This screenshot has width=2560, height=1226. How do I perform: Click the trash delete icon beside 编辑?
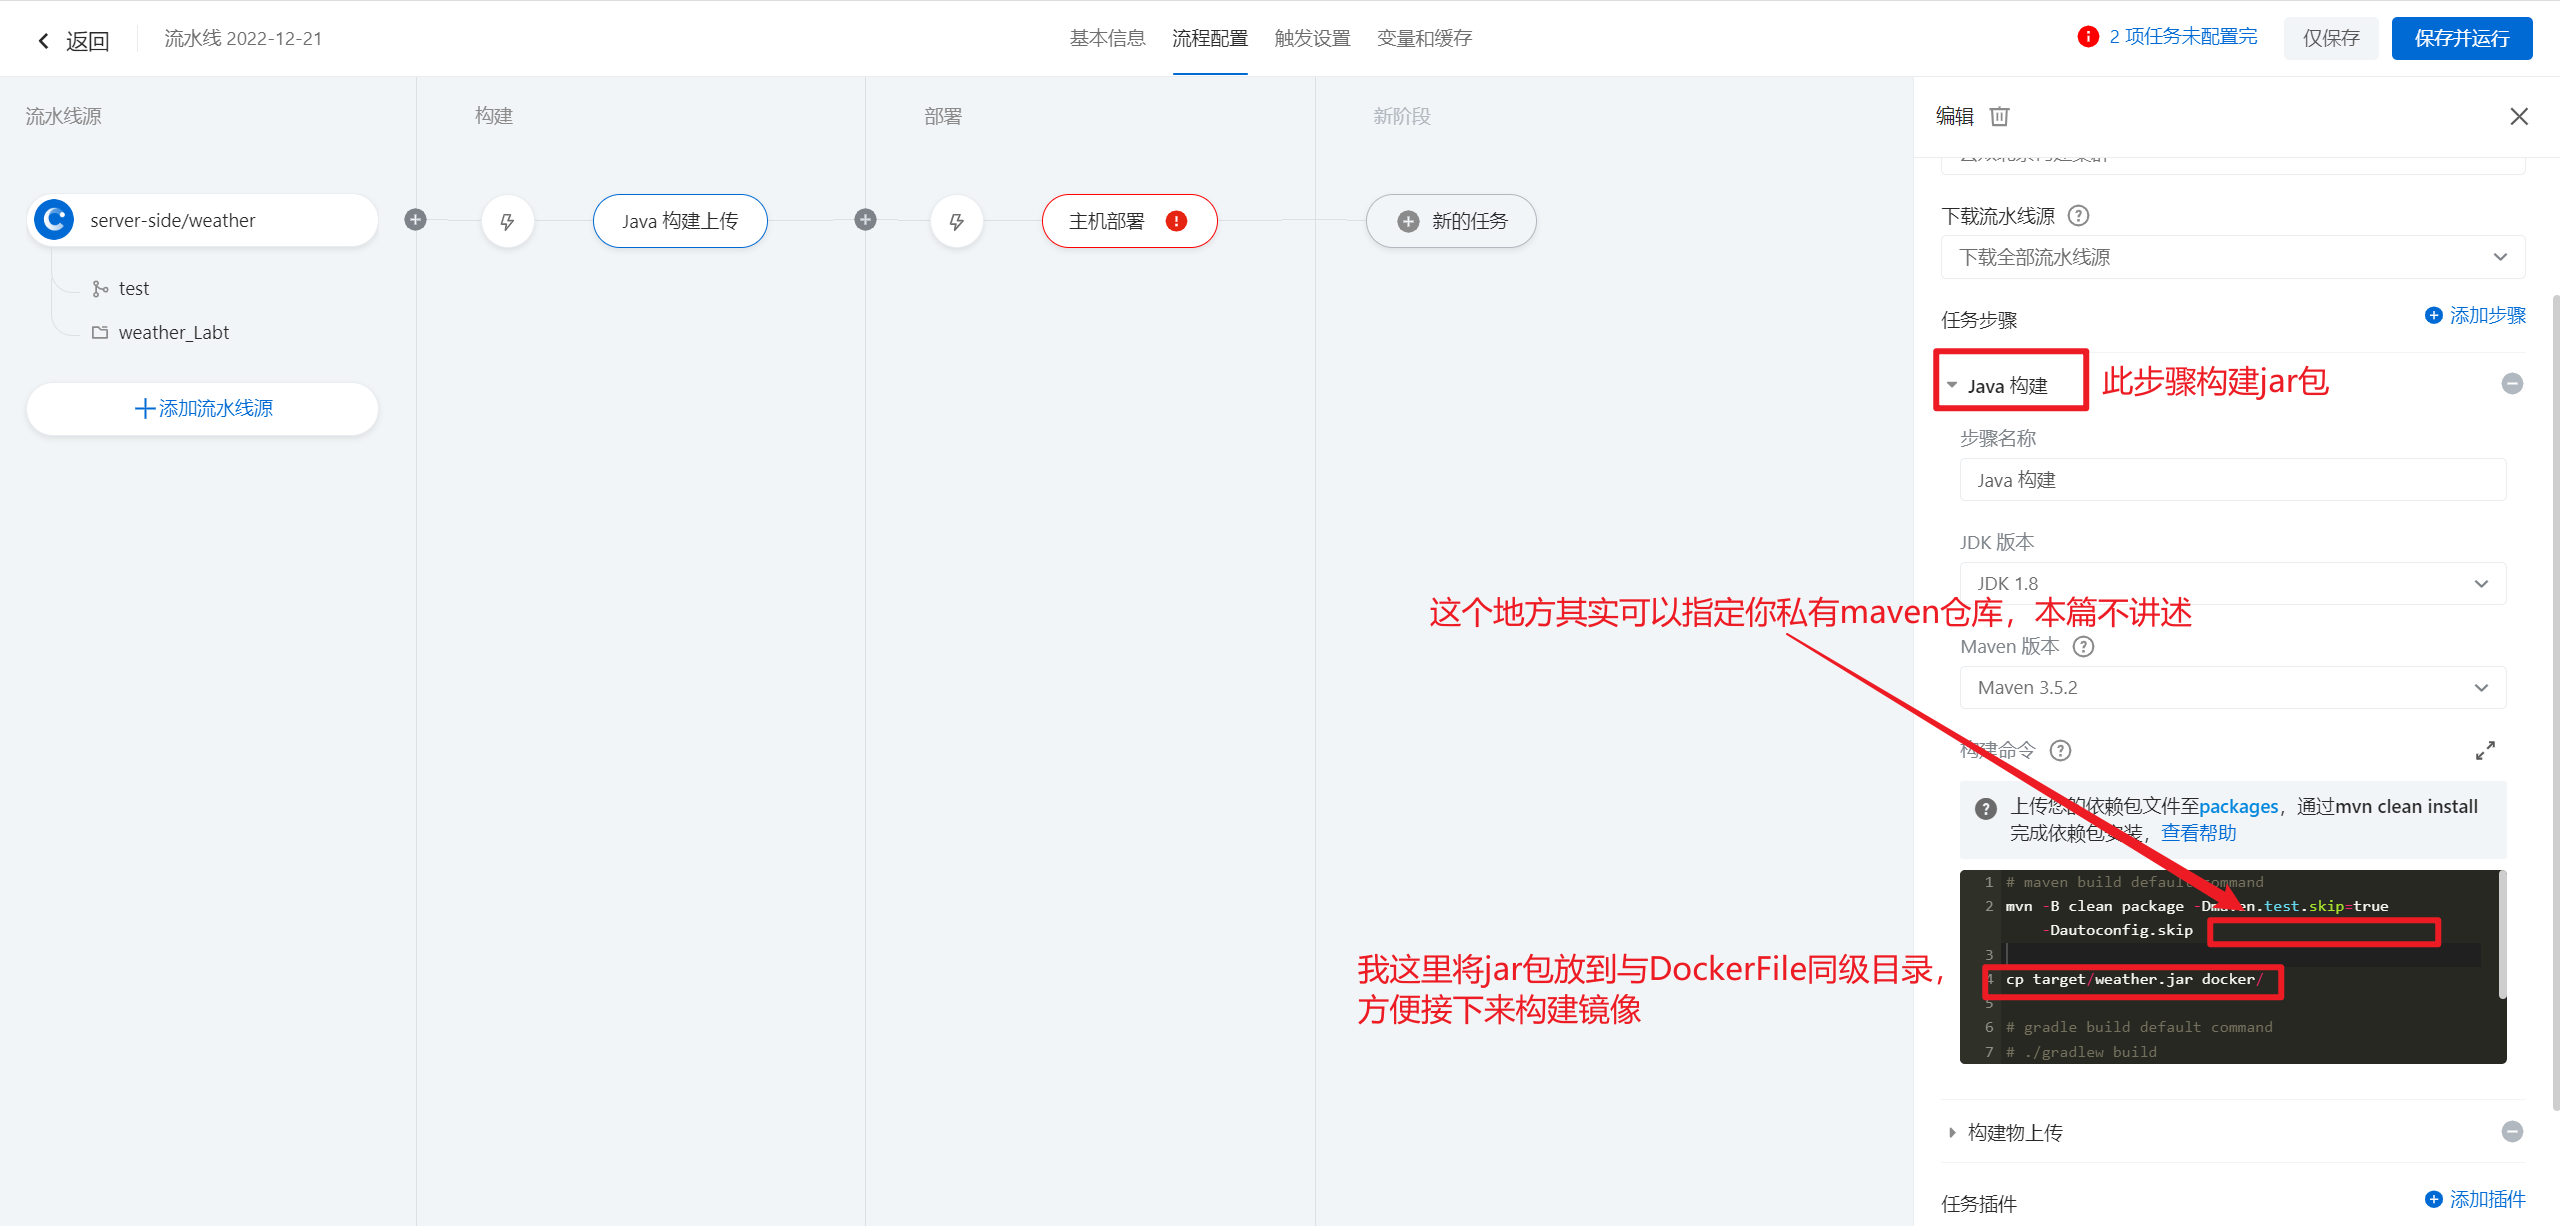[x=1999, y=116]
